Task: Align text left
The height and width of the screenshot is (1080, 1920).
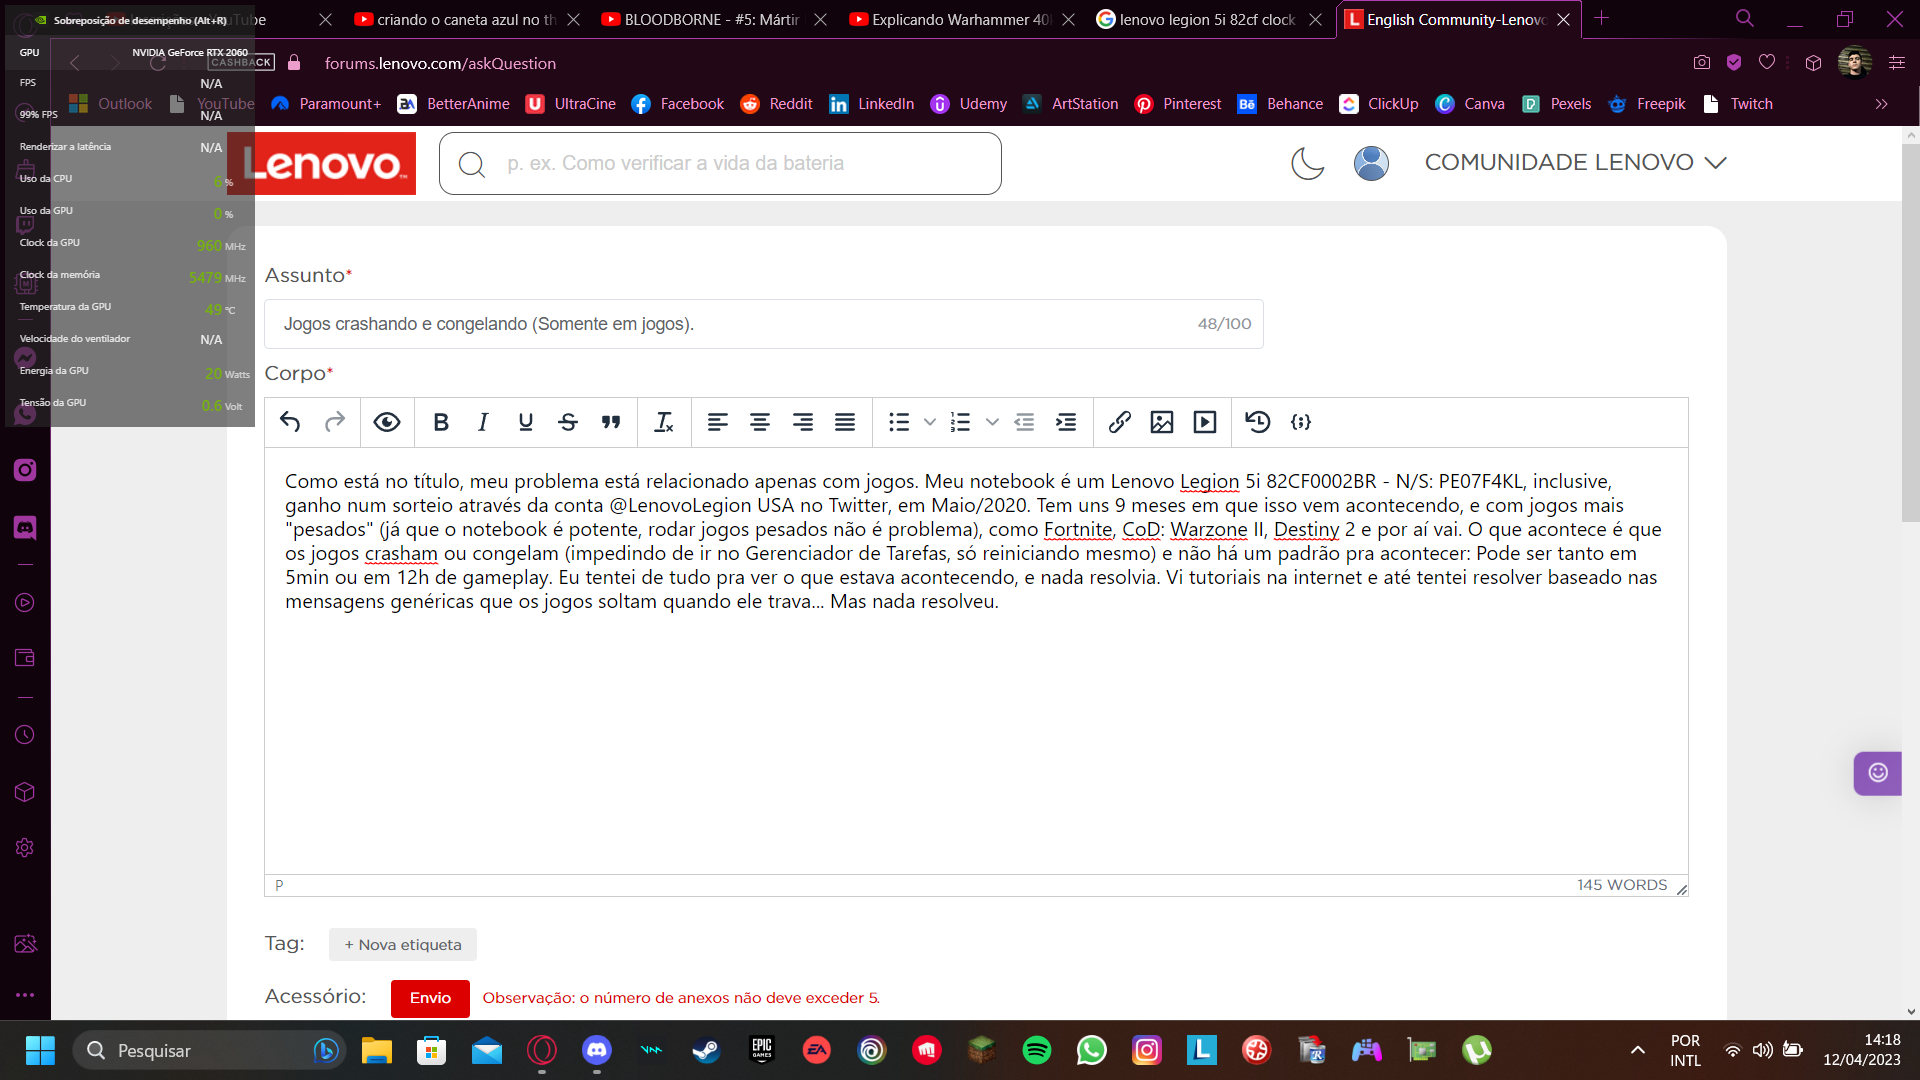Action: point(718,422)
